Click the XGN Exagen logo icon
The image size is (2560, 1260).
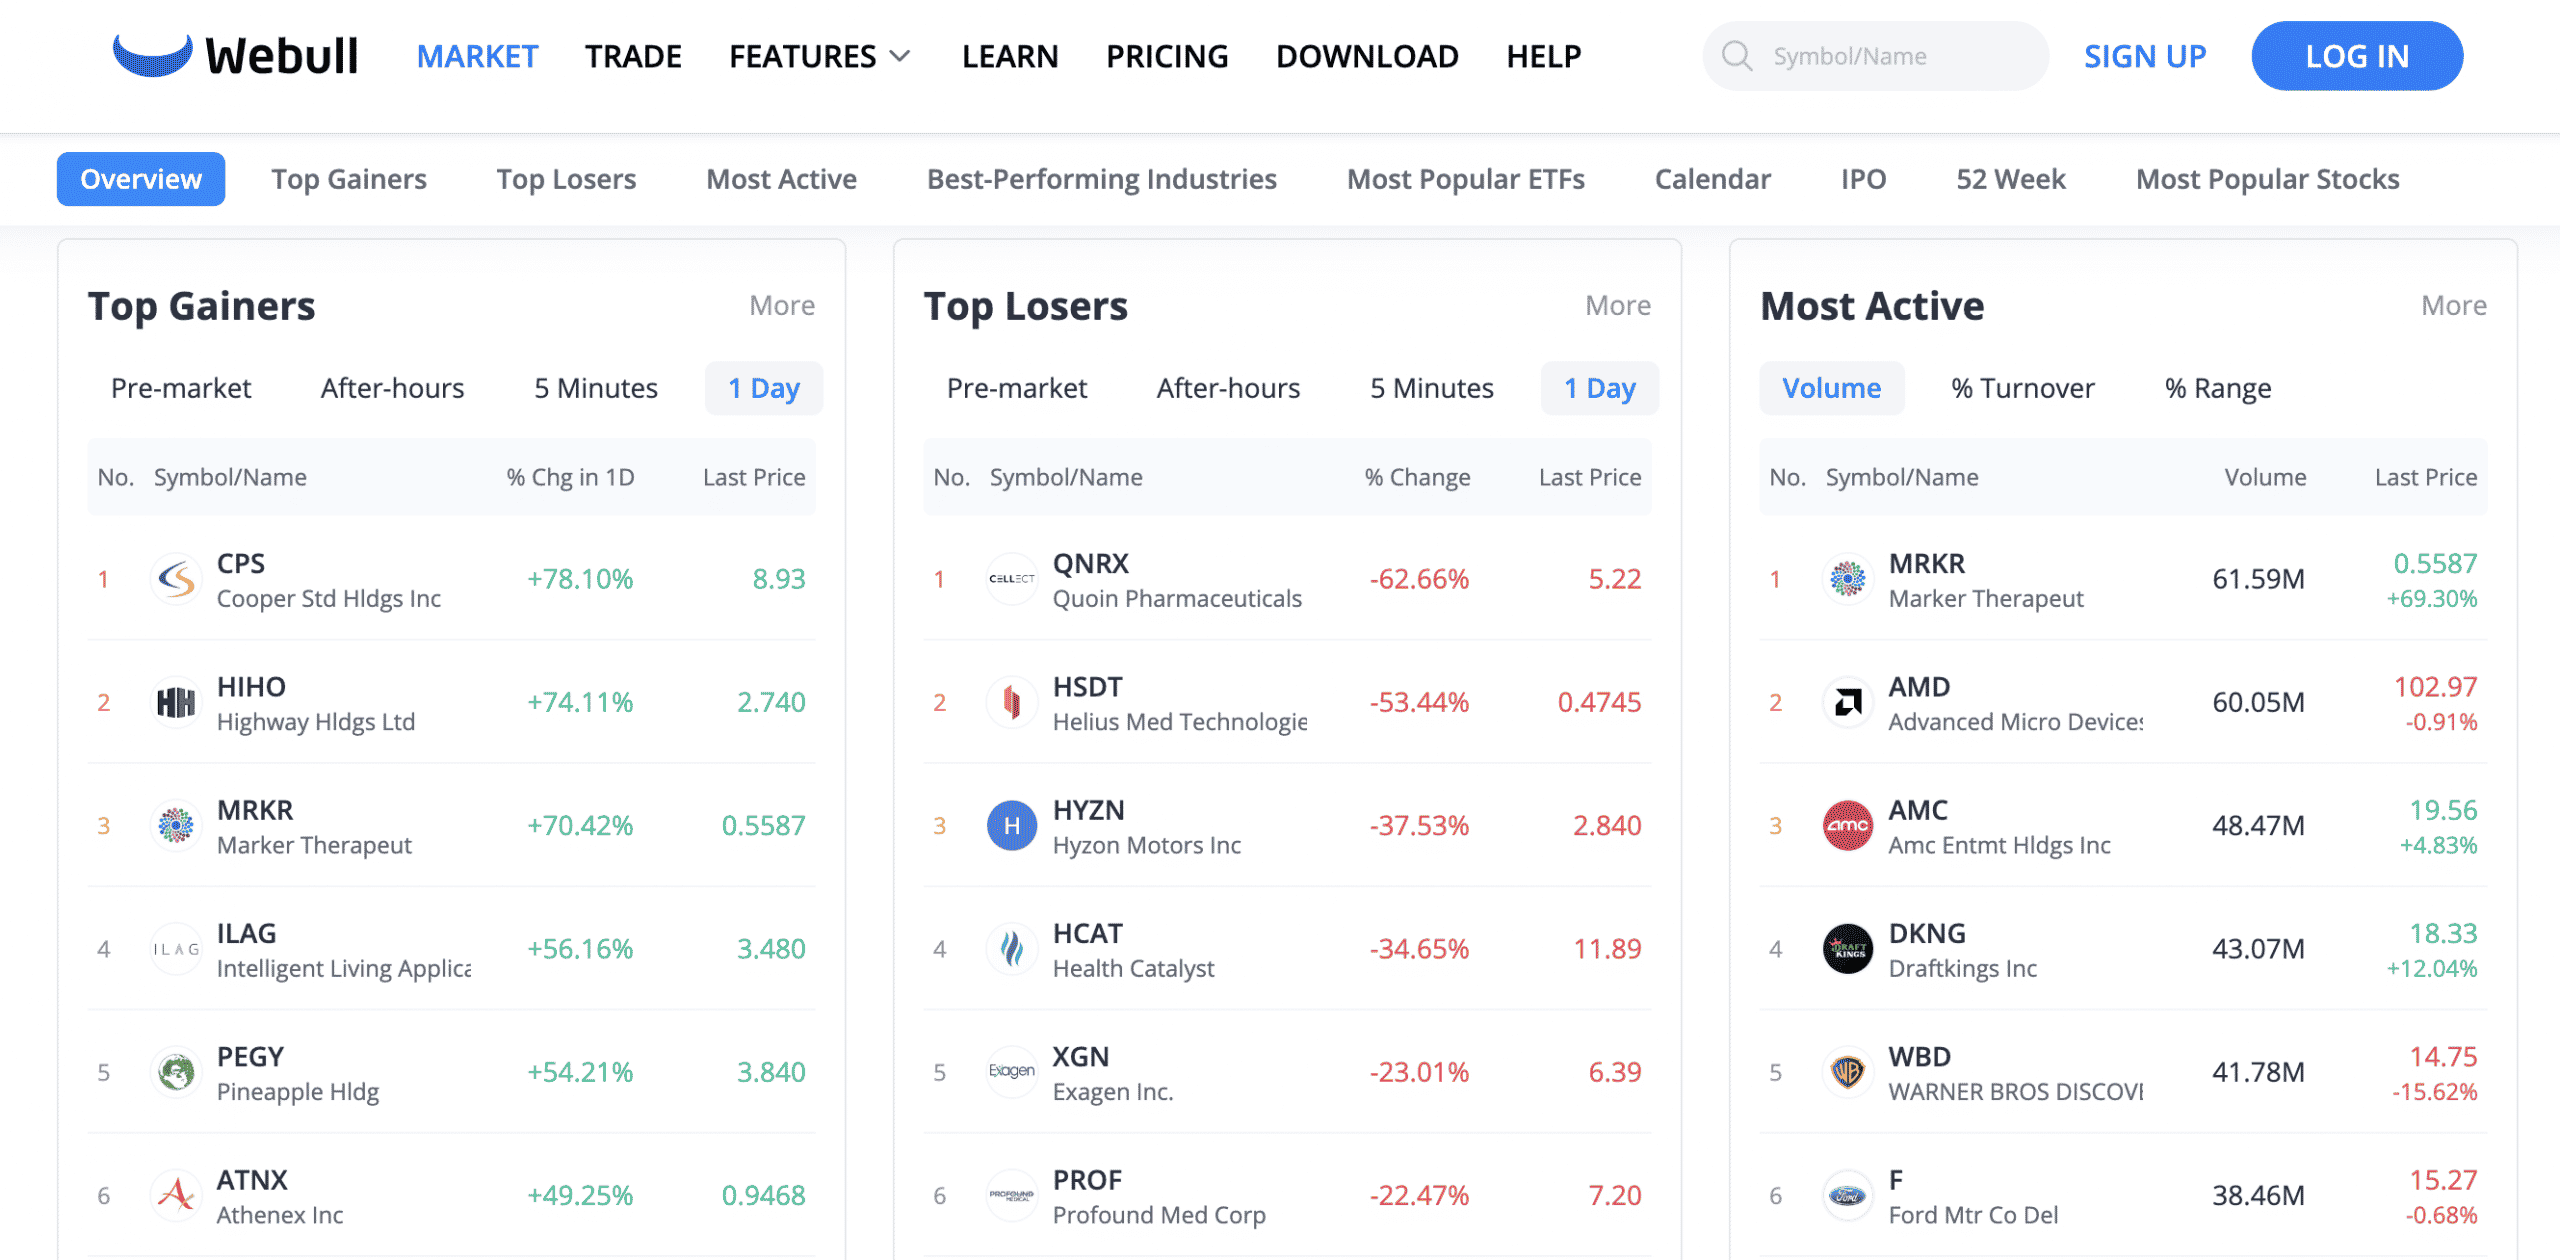coord(1012,1072)
